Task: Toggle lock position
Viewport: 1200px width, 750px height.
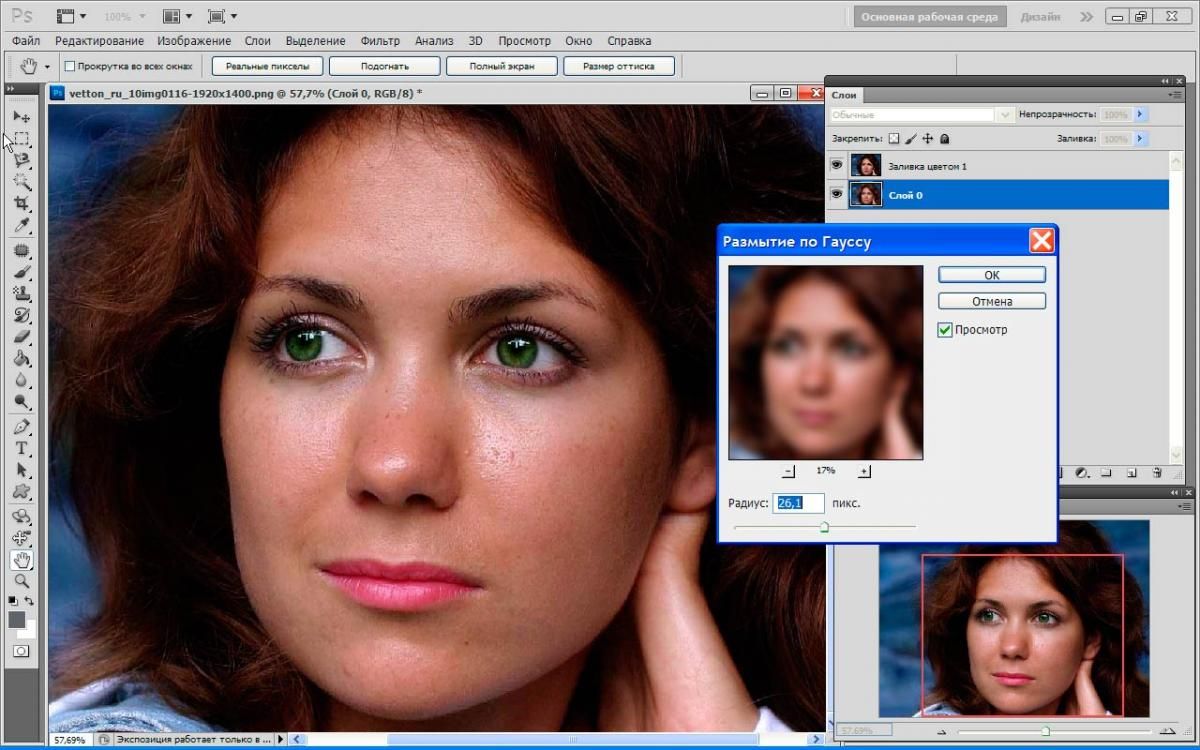Action: (927, 139)
